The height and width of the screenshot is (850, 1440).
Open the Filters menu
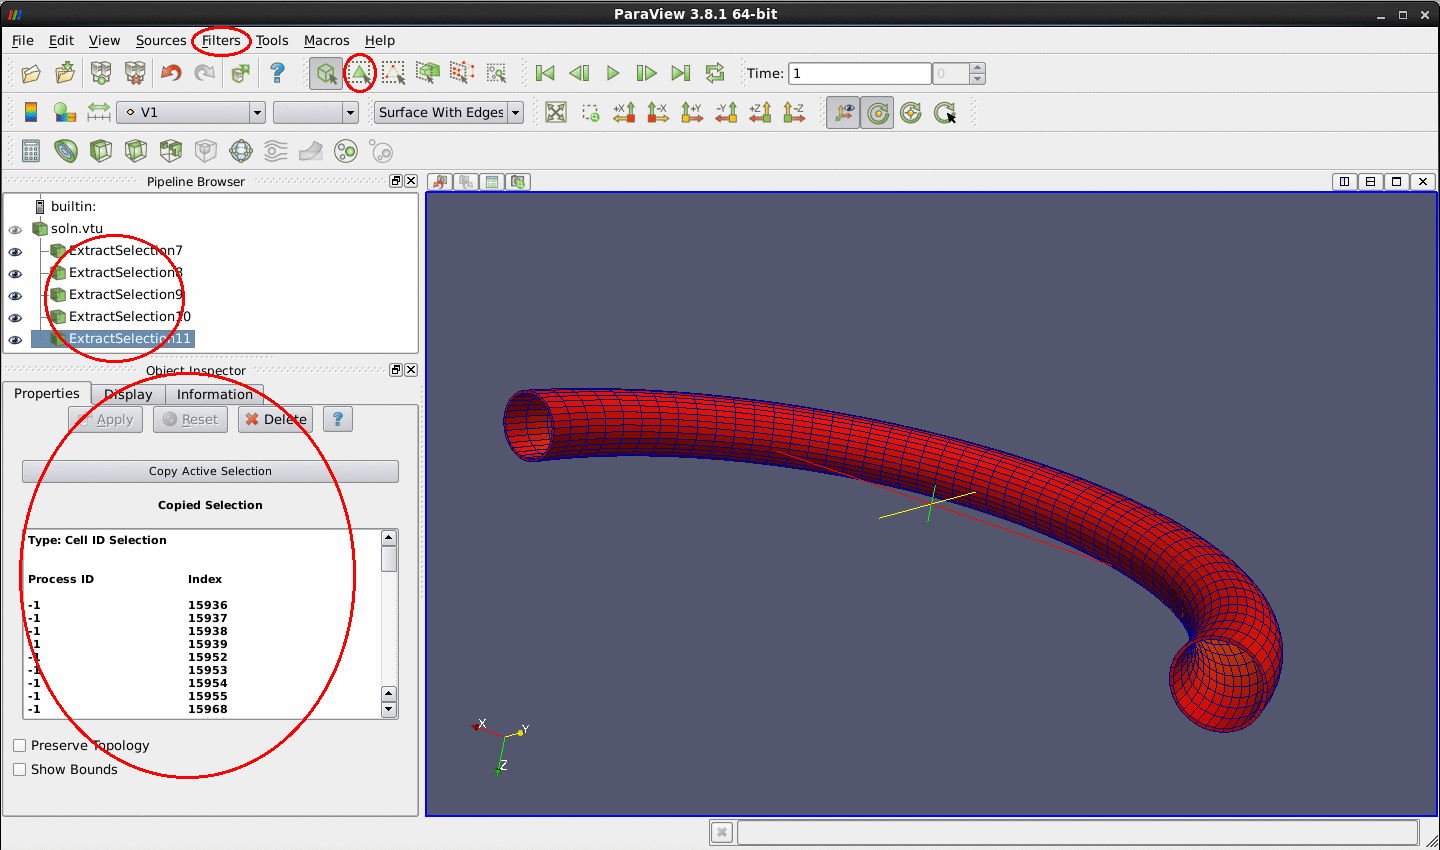pyautogui.click(x=221, y=40)
